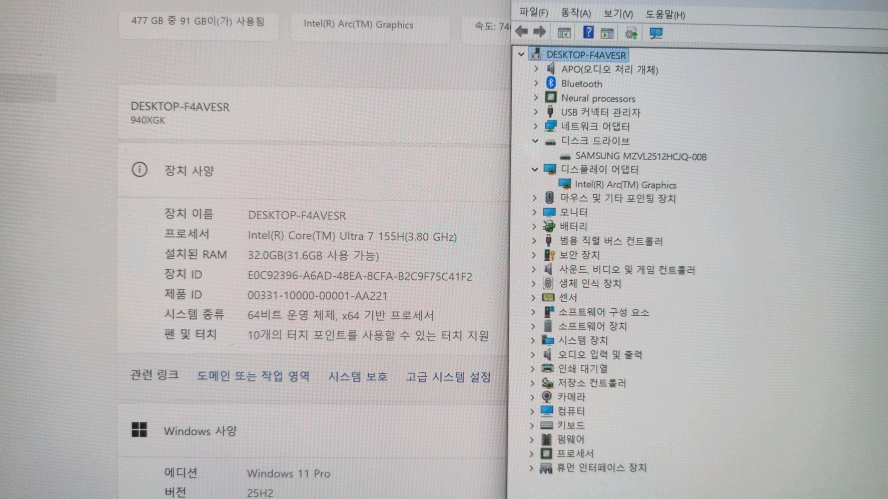Viewport: 888px width, 499px height.
Task: Click the RAM value 32.0GB(31.6GB 사용 가능)
Action: 313,255
